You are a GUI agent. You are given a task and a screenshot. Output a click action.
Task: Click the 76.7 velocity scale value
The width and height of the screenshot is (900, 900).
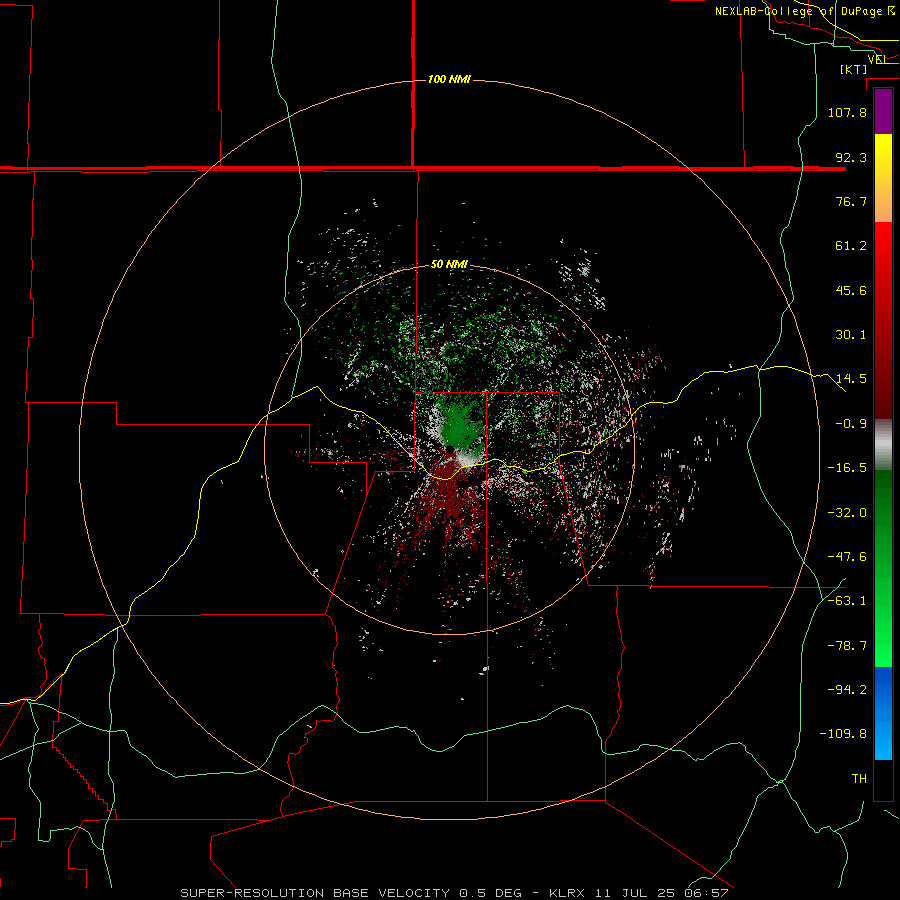[x=851, y=201]
